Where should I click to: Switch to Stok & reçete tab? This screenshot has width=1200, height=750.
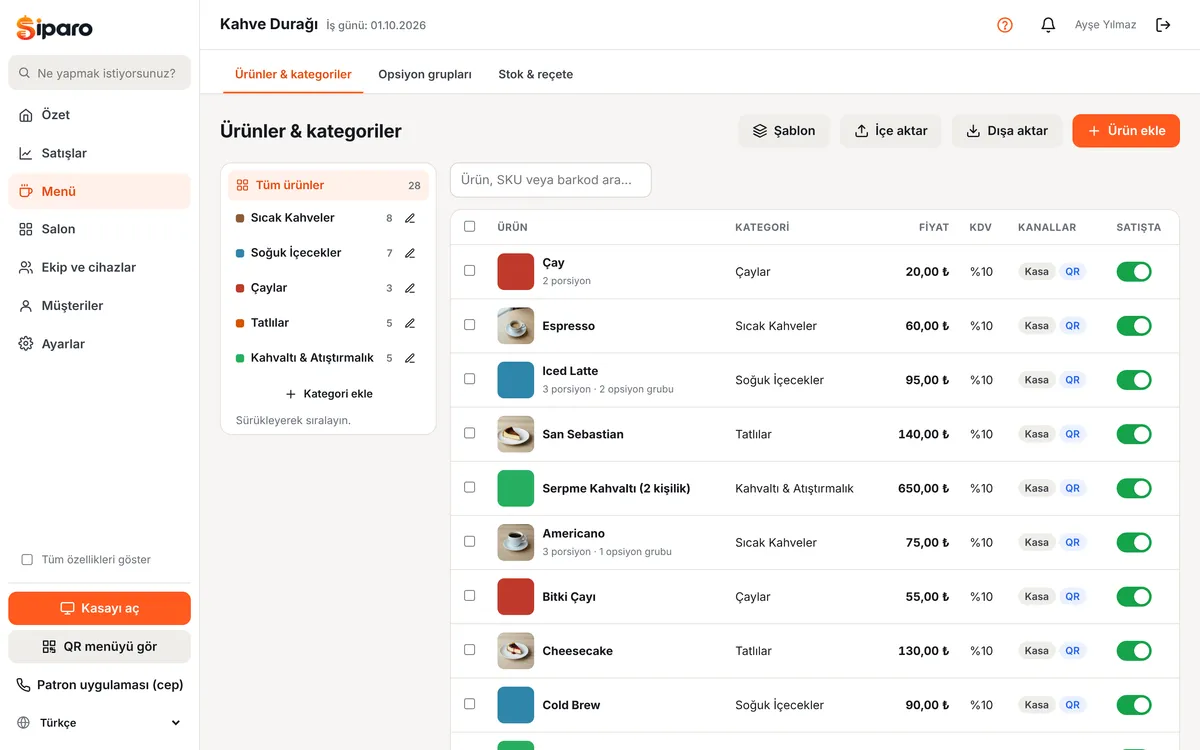pos(536,74)
